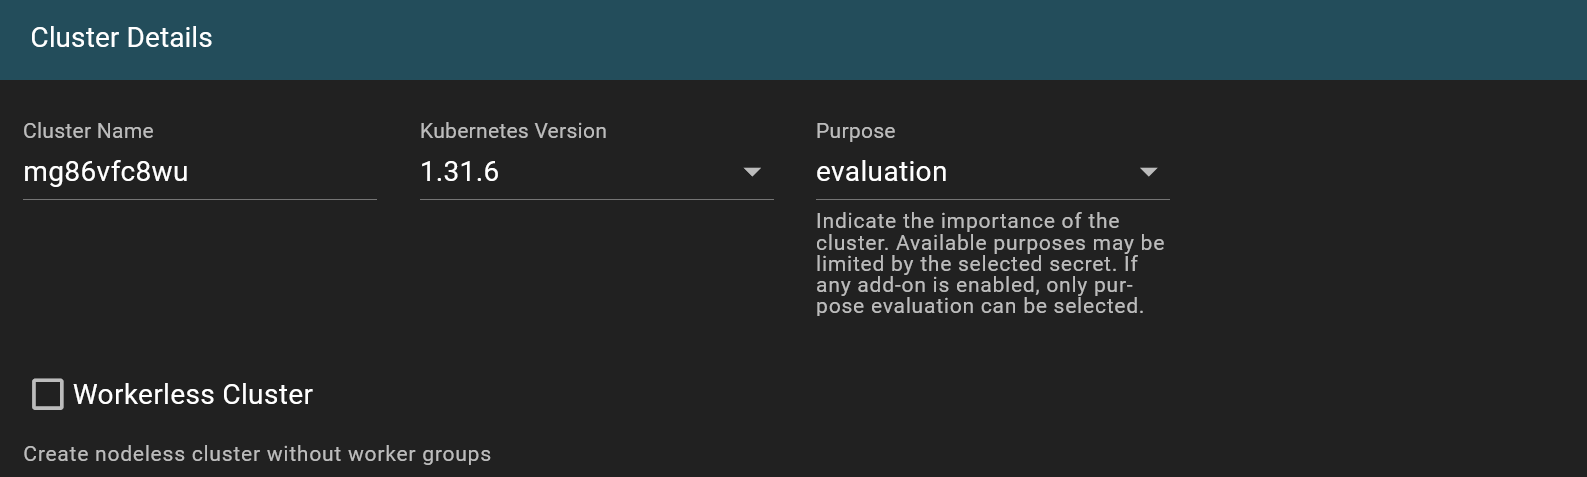1587x477 pixels.
Task: Select the evaluation purpose value text
Action: coord(881,172)
